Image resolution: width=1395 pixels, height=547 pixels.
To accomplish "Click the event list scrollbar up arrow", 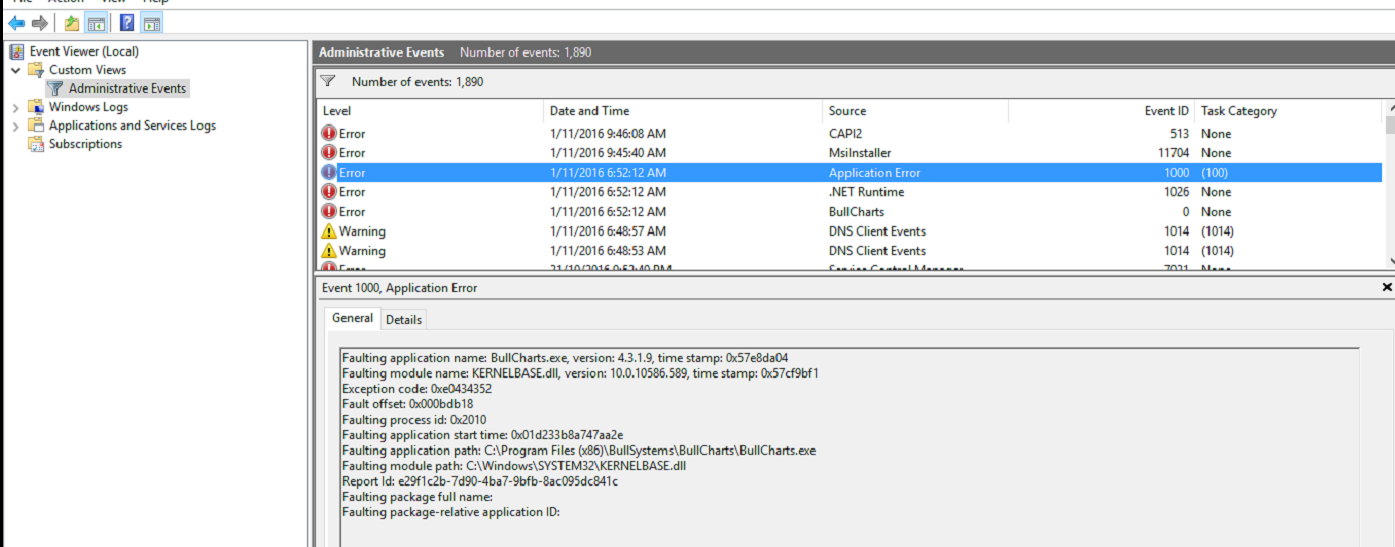I will tap(1389, 108).
